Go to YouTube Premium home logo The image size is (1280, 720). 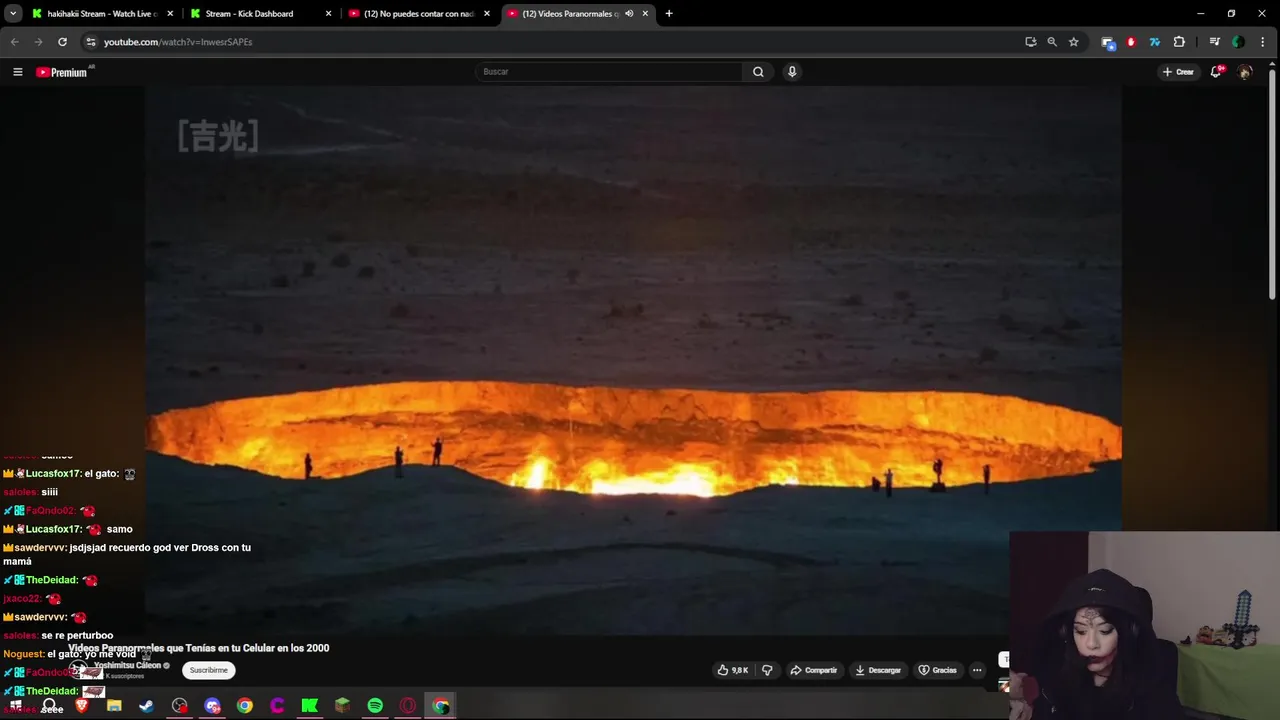(63, 72)
